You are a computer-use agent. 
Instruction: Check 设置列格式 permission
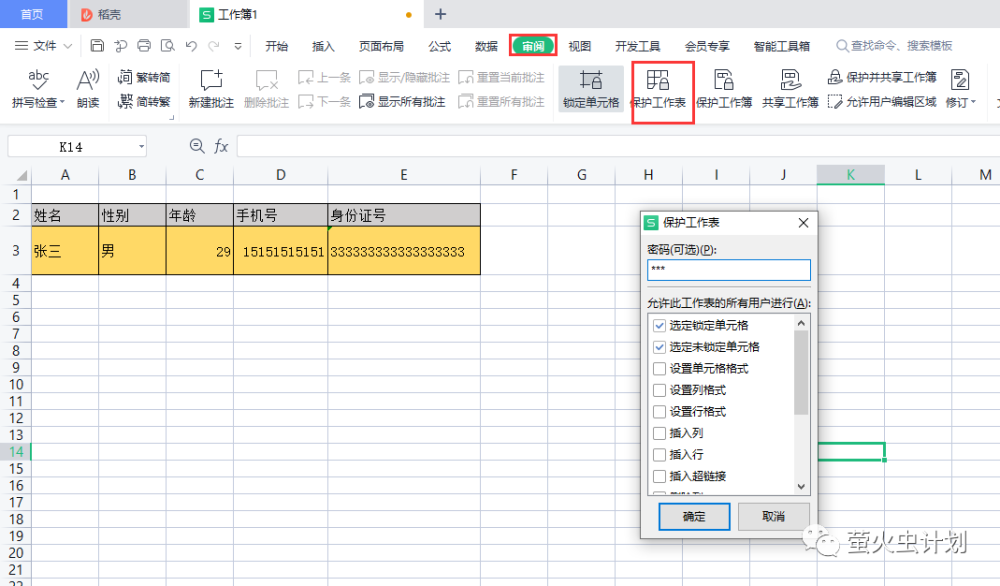click(x=659, y=390)
